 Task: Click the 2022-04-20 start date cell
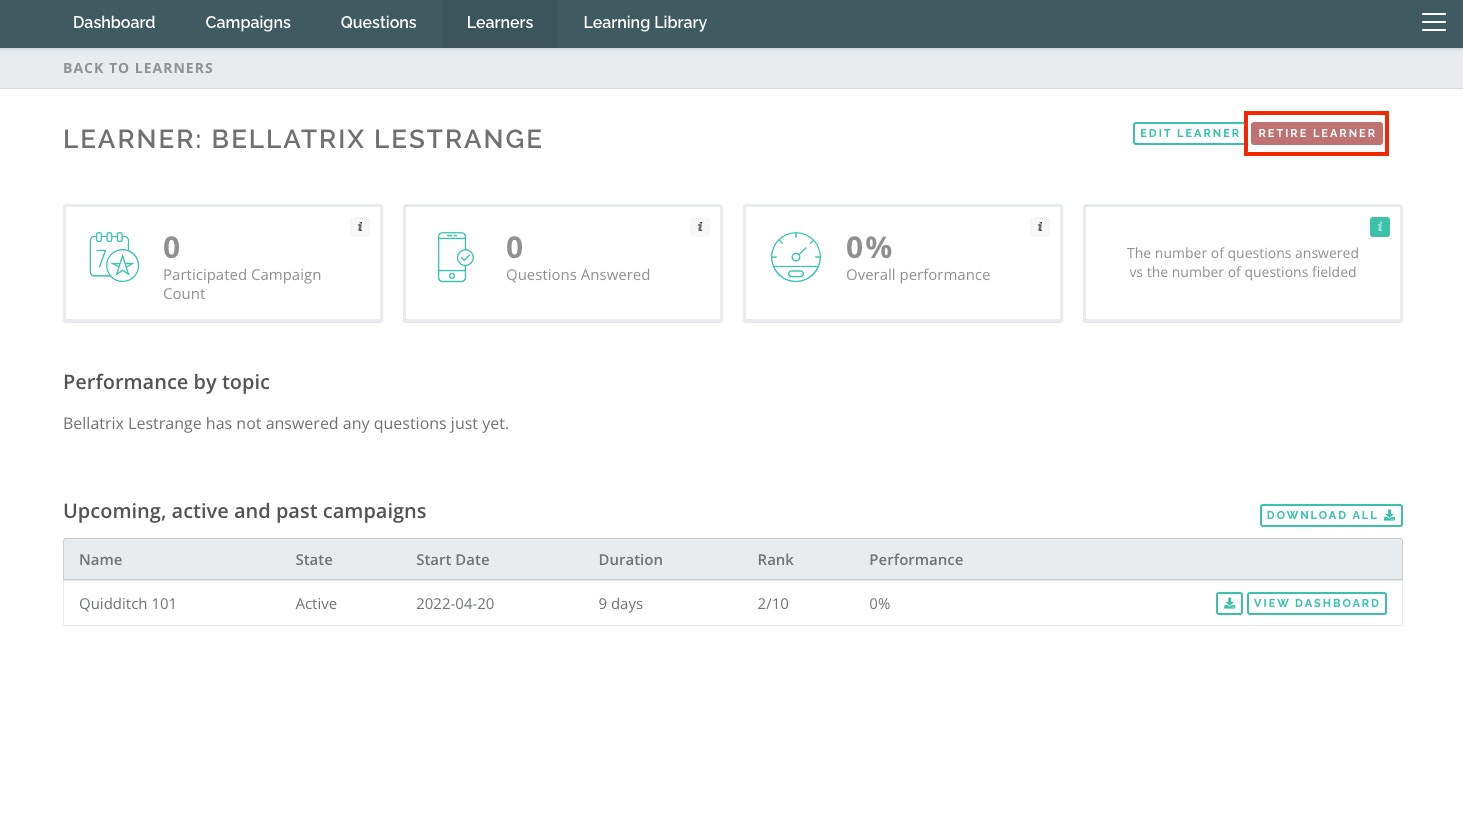coord(455,604)
